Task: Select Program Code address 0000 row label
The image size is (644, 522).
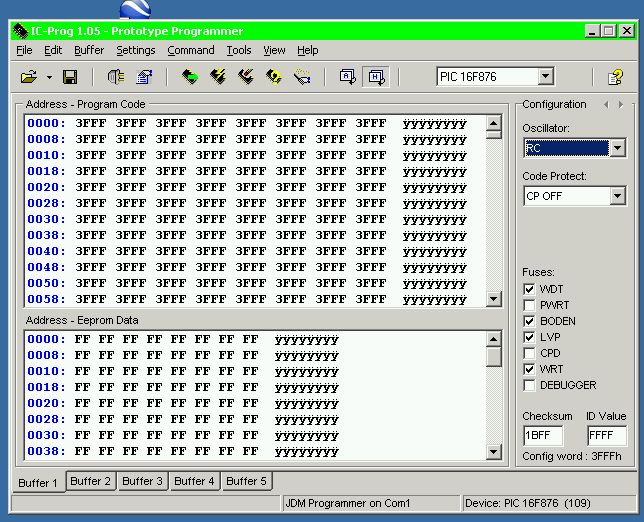Action: pyautogui.click(x=46, y=123)
